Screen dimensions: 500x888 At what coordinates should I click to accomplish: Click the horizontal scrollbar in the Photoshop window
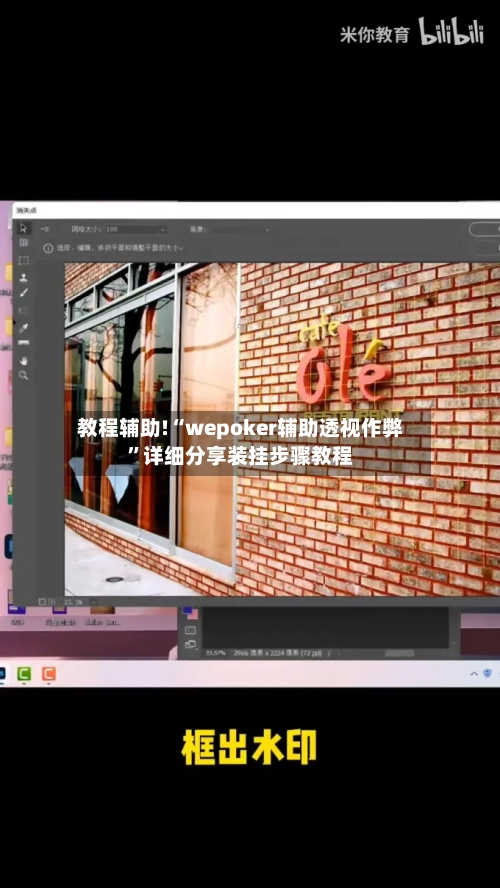399,653
